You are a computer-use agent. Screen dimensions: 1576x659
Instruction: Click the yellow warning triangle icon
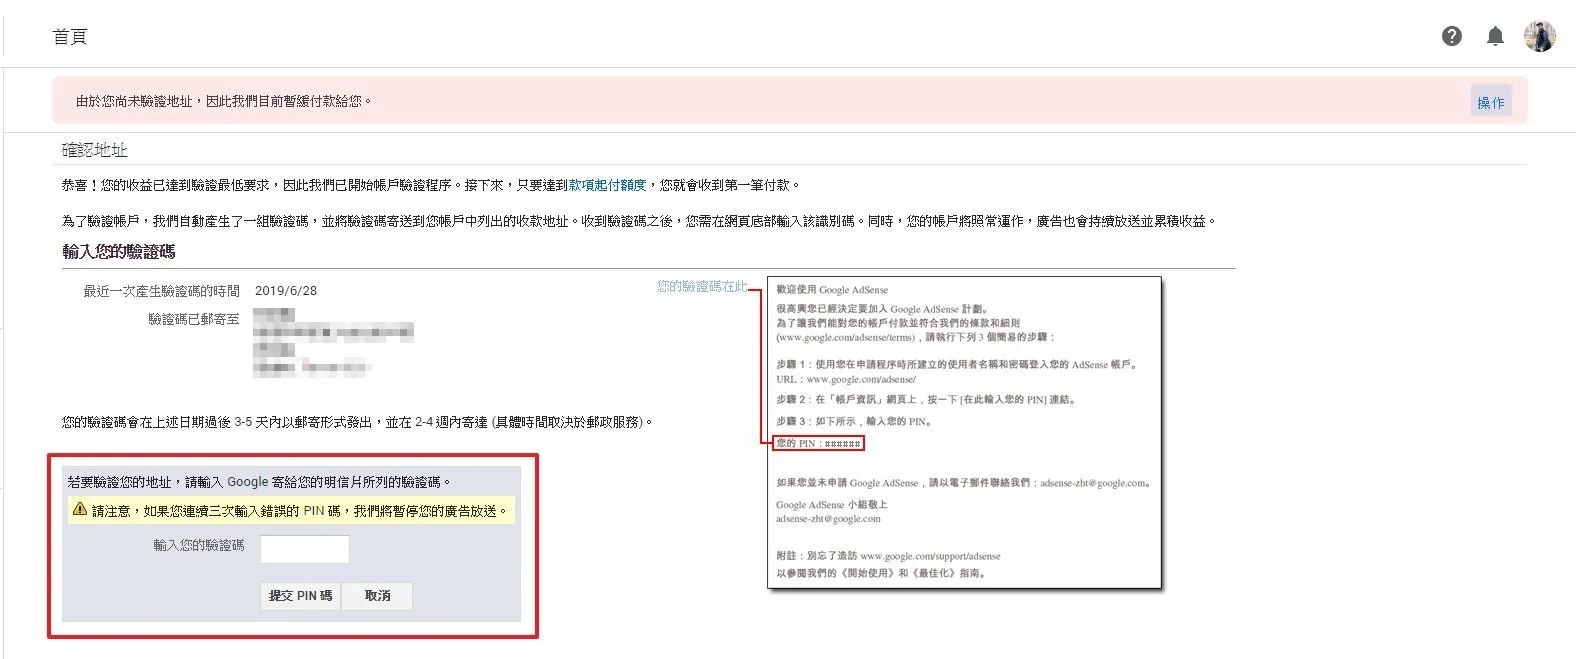click(x=80, y=510)
